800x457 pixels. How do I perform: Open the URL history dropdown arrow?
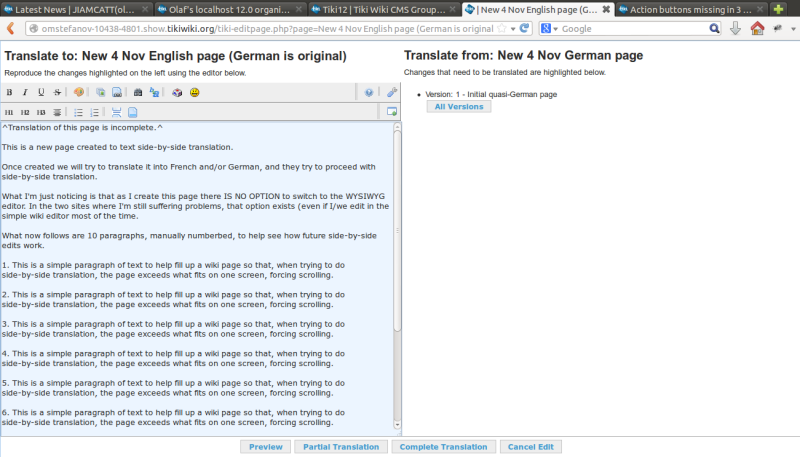(x=513, y=29)
